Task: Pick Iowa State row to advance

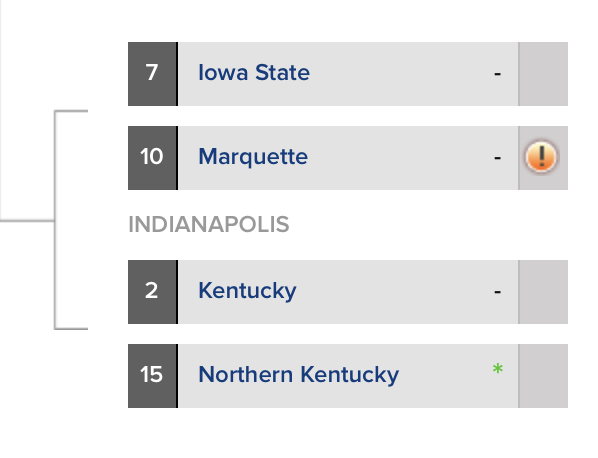Action: [348, 74]
